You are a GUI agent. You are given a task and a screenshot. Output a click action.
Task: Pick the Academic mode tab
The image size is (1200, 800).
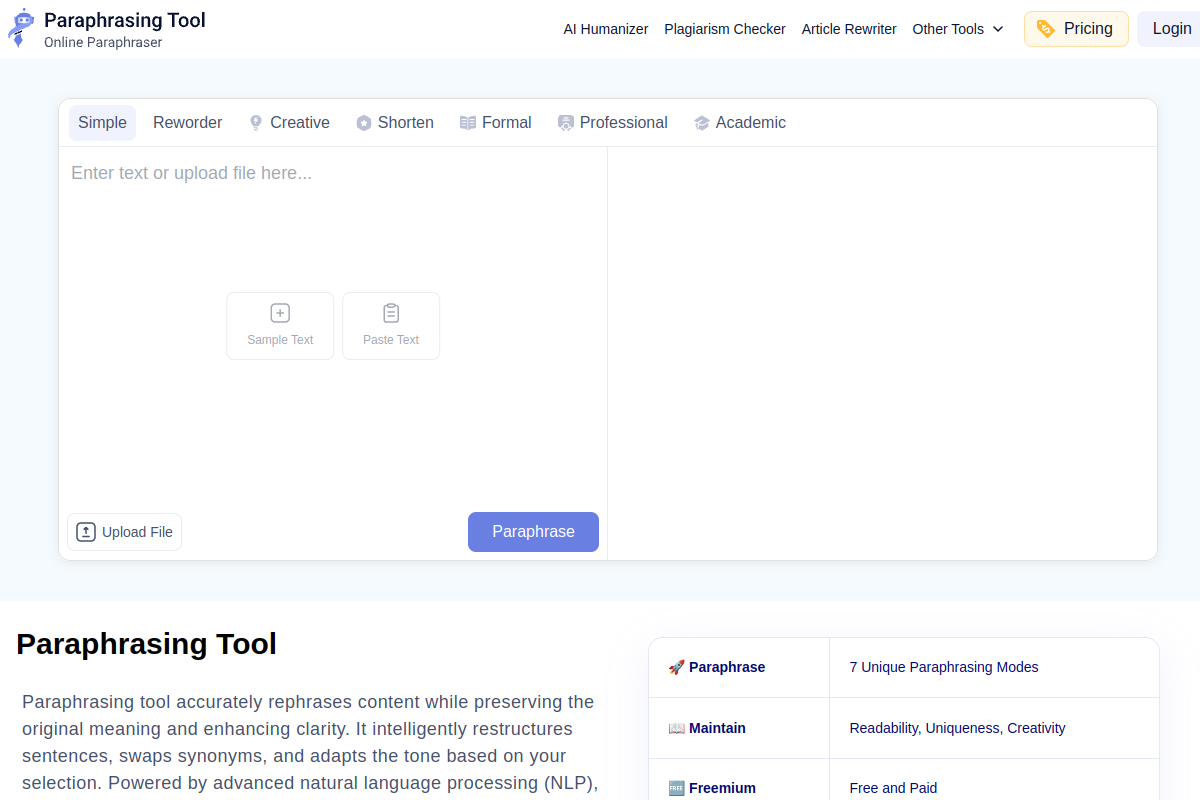click(740, 123)
